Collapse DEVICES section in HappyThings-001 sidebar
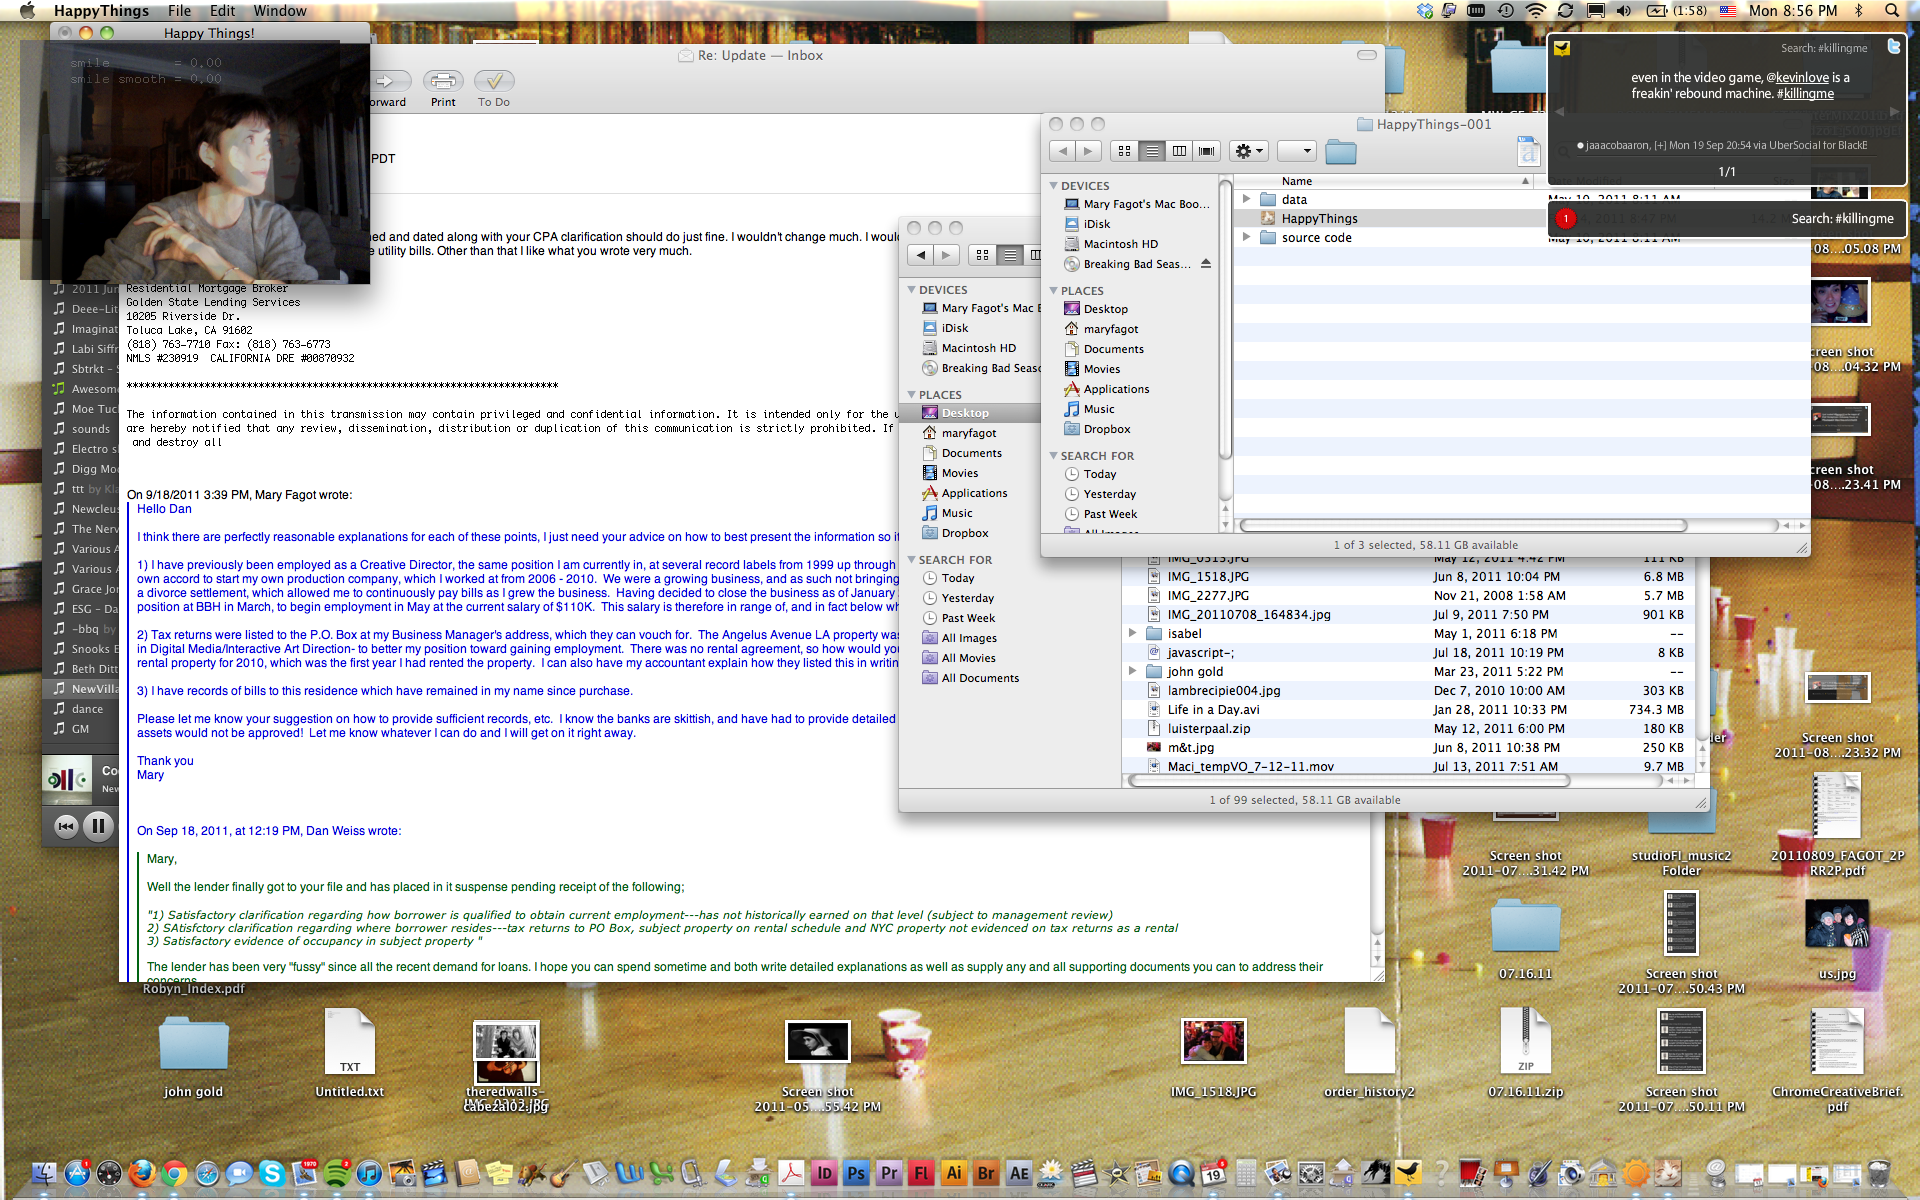This screenshot has width=1920, height=1200. click(x=1053, y=186)
